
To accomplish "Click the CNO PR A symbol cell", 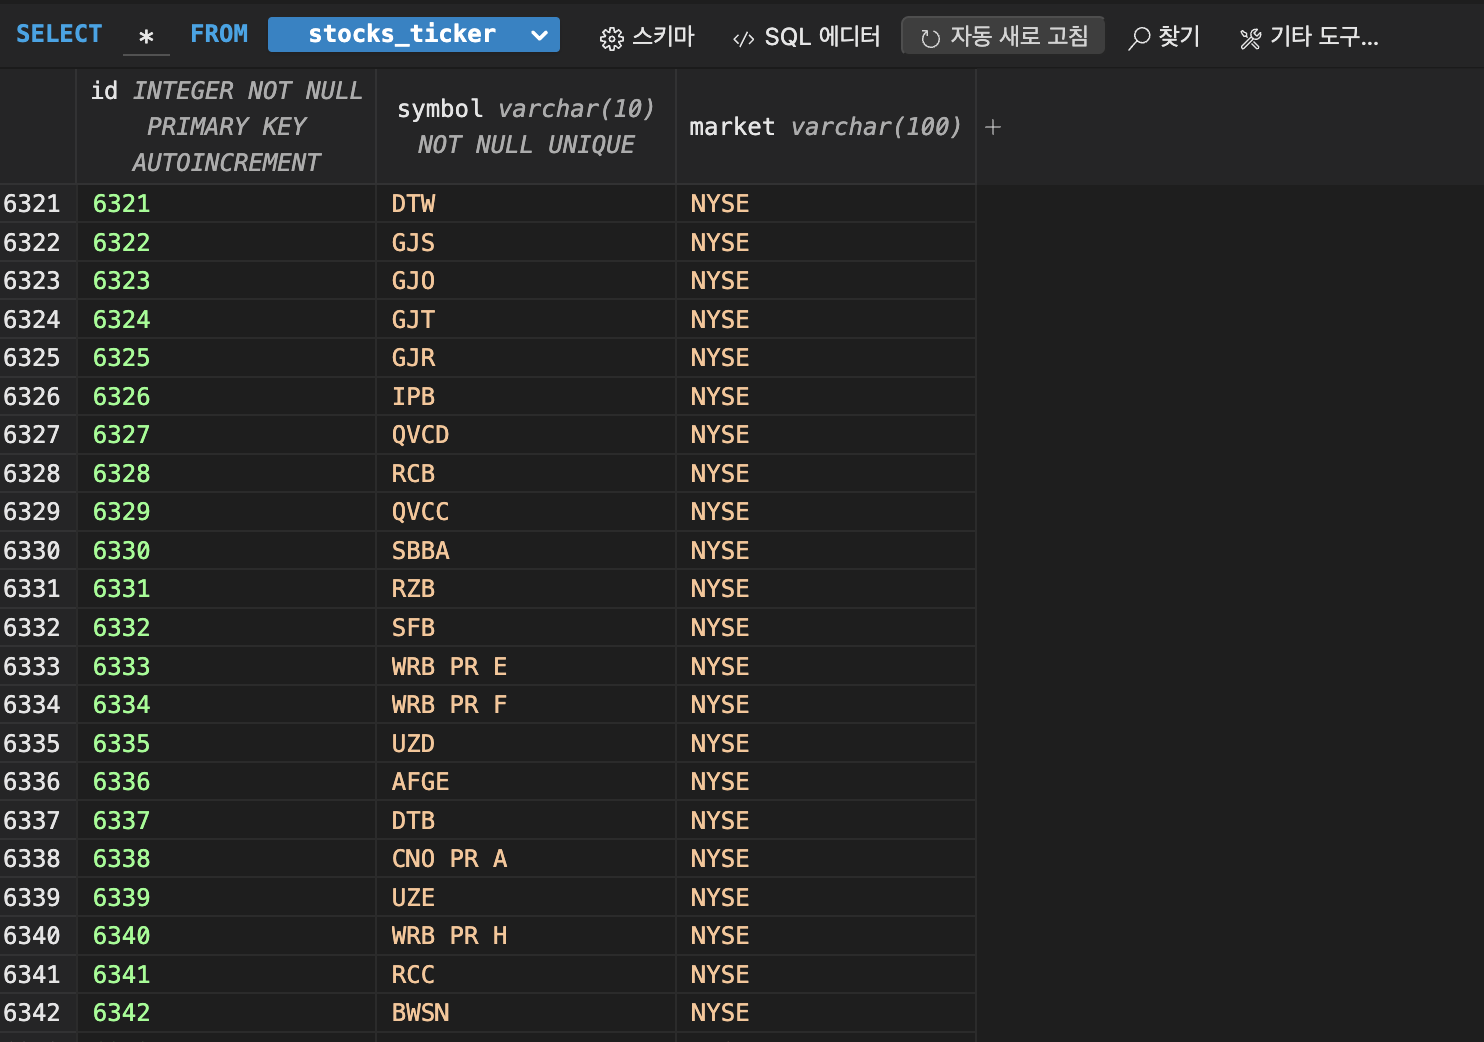I will (x=526, y=859).
